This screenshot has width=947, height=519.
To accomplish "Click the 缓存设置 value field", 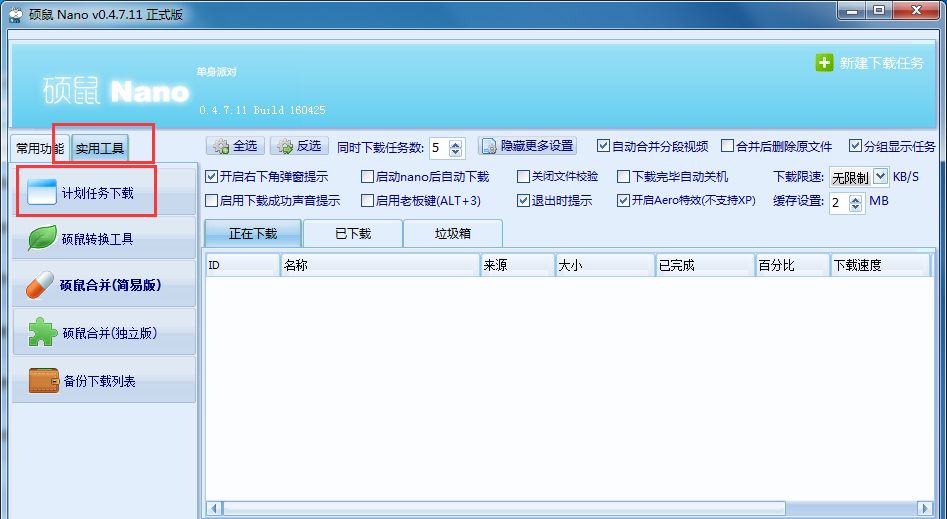I will 839,203.
